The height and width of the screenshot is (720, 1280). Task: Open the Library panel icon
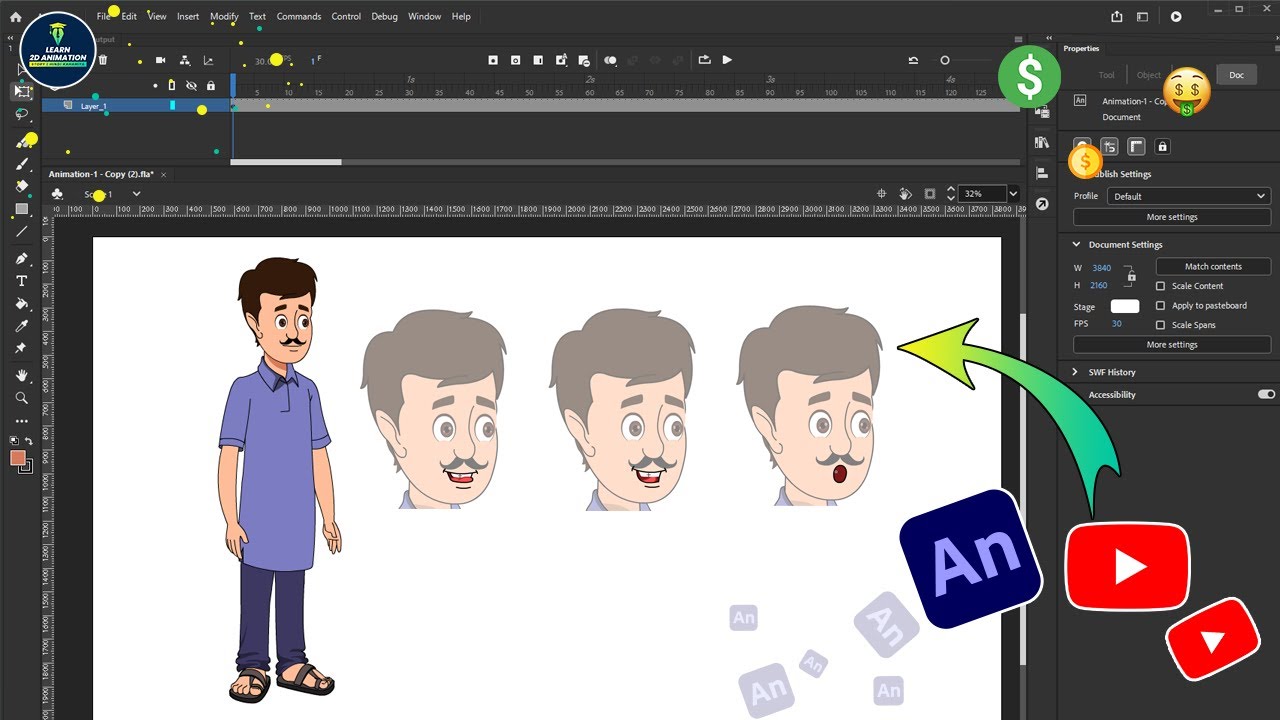[1042, 143]
